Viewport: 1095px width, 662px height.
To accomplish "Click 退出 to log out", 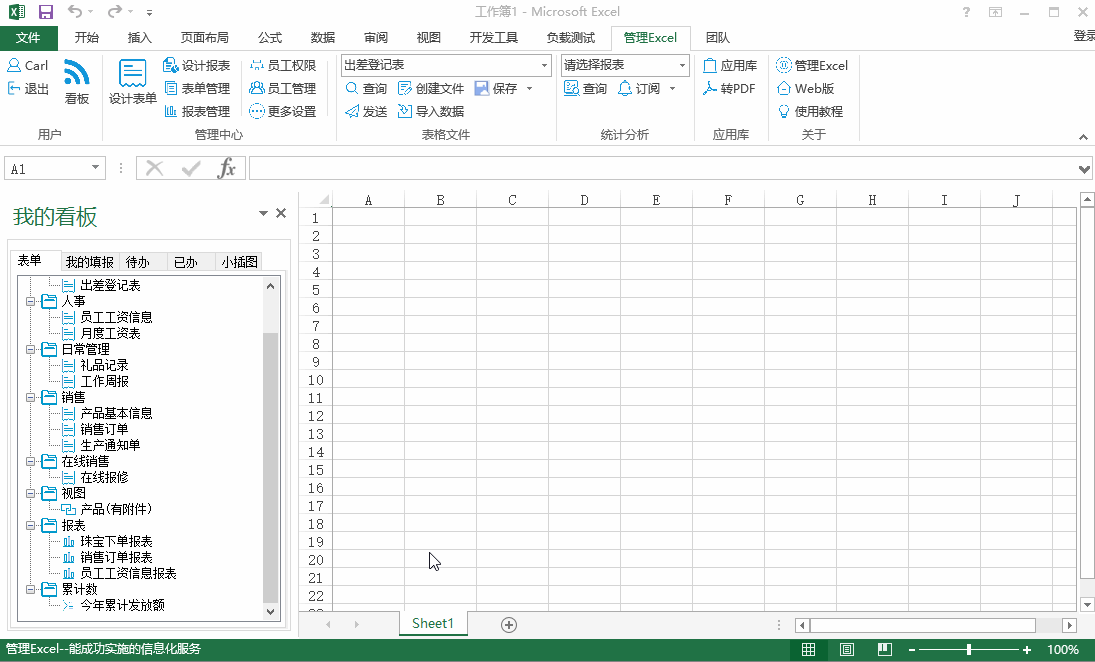I will pos(28,89).
